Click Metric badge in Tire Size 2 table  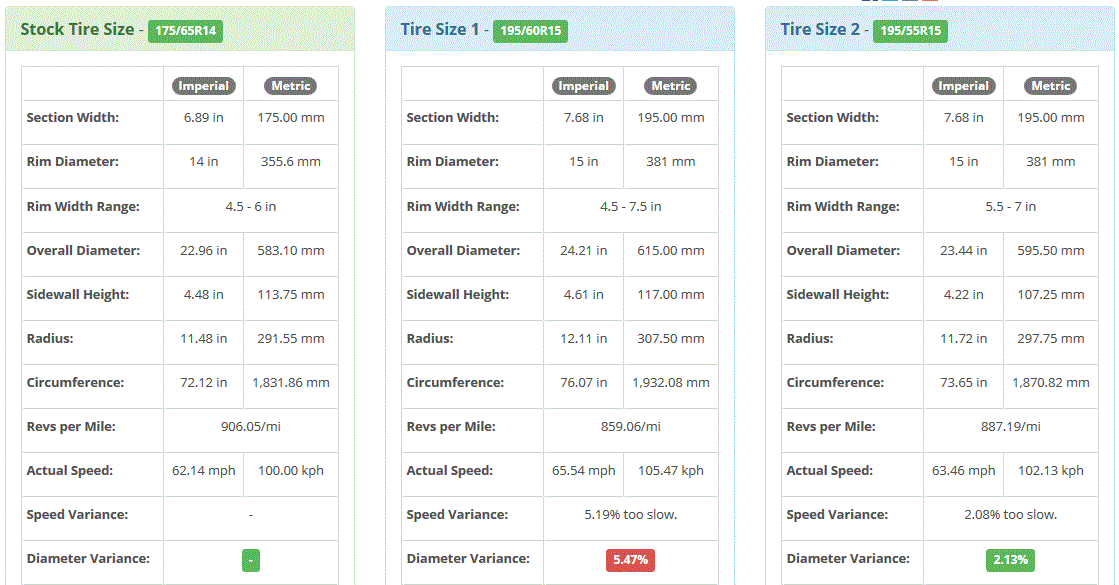point(1050,86)
